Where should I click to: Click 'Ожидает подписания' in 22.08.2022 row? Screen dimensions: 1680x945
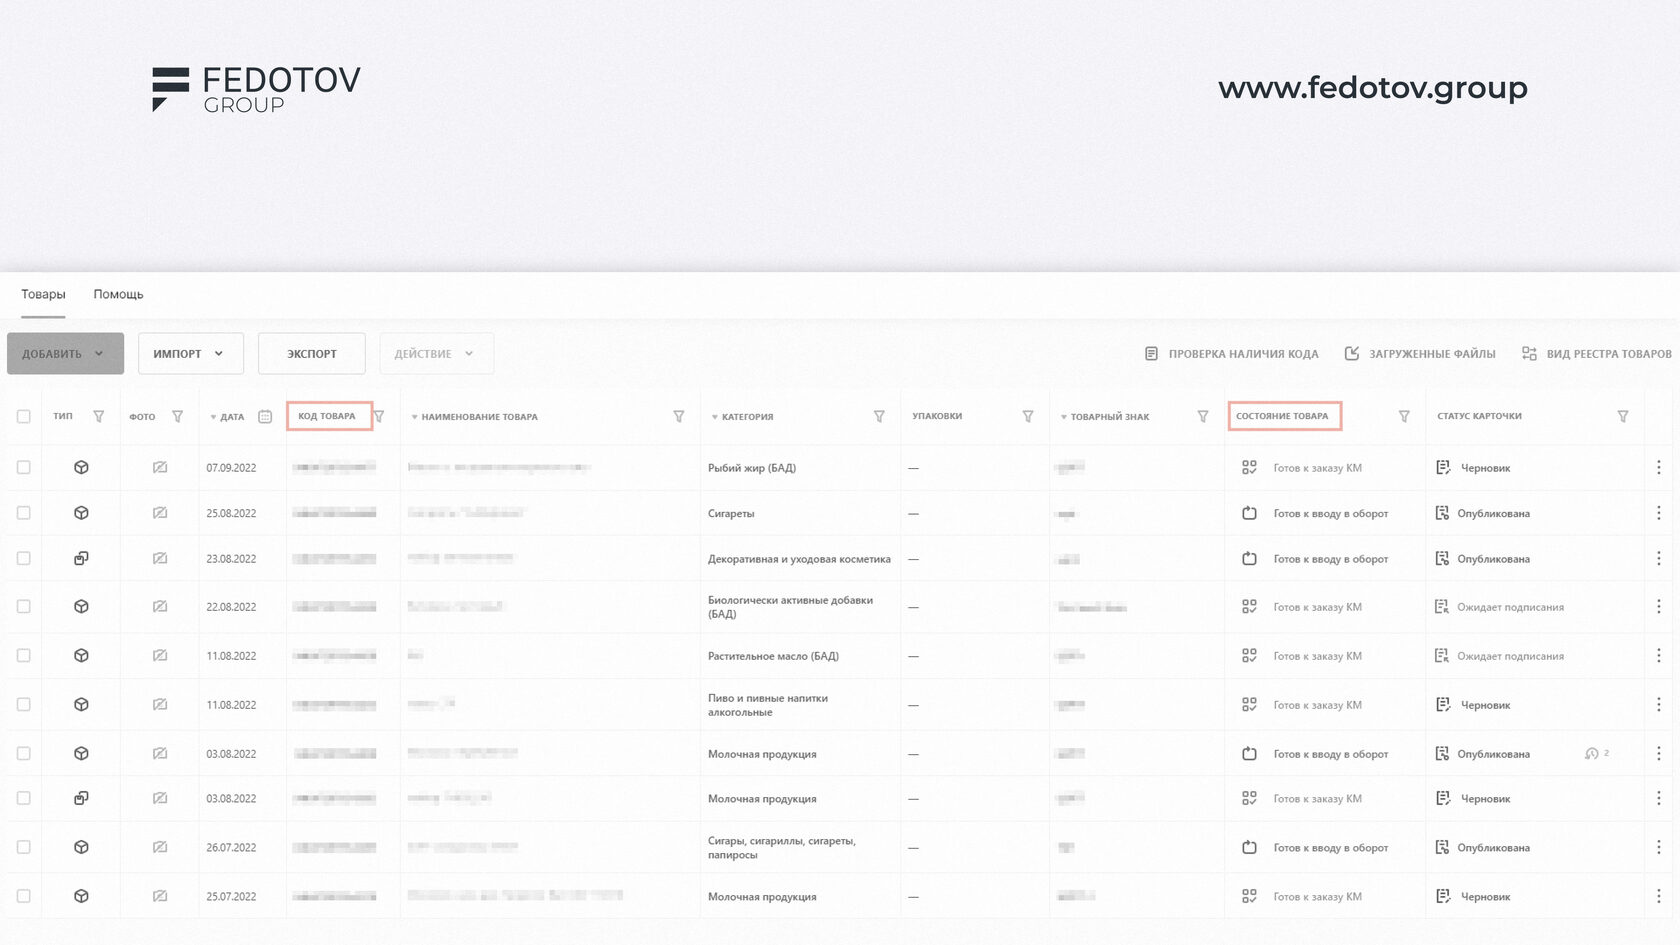pyautogui.click(x=1510, y=607)
